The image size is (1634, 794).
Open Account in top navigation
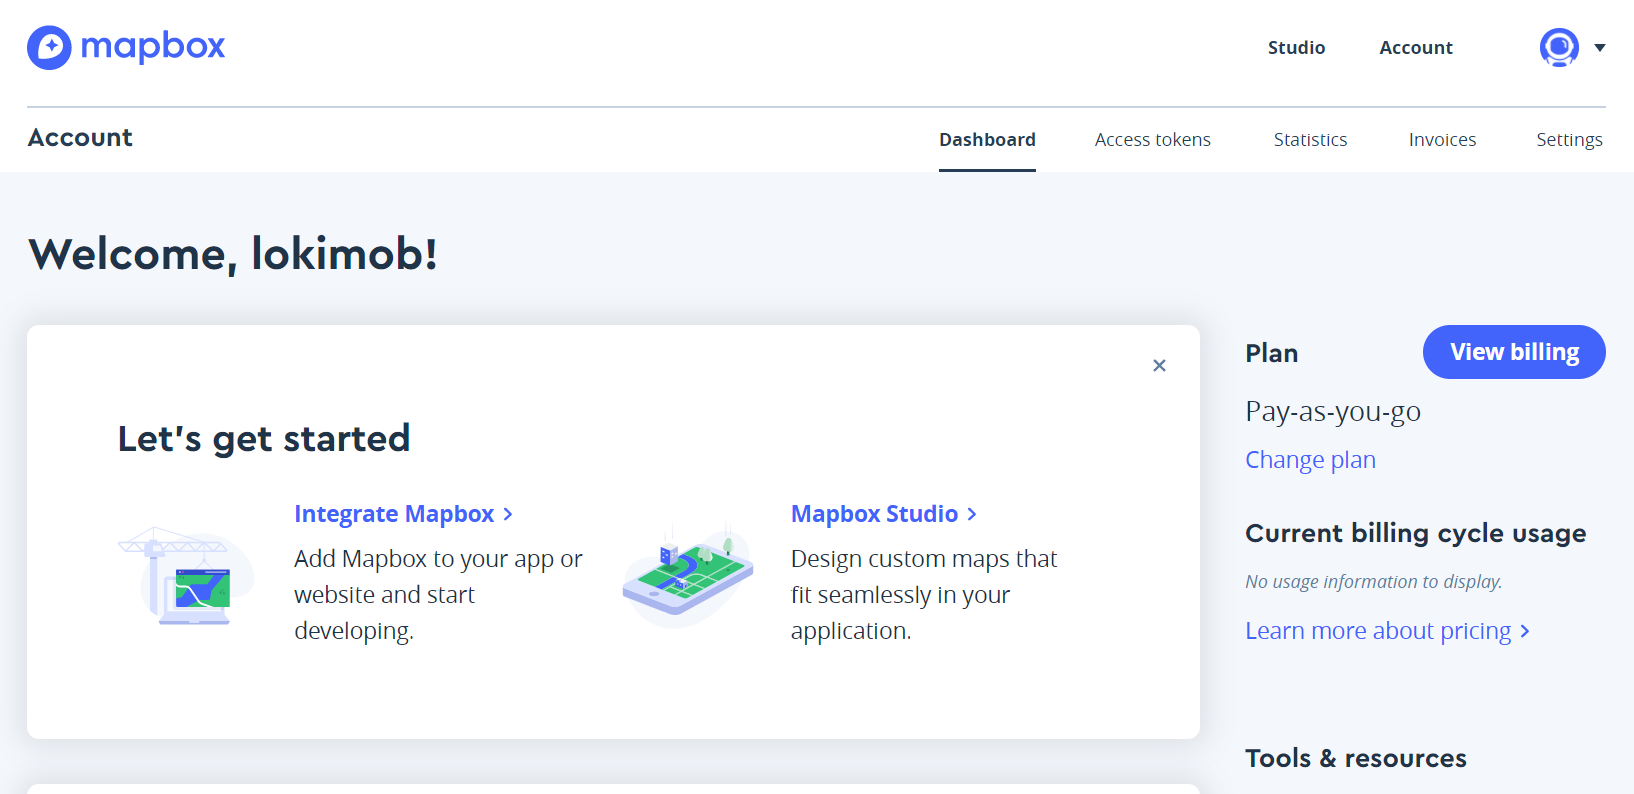(x=1415, y=48)
